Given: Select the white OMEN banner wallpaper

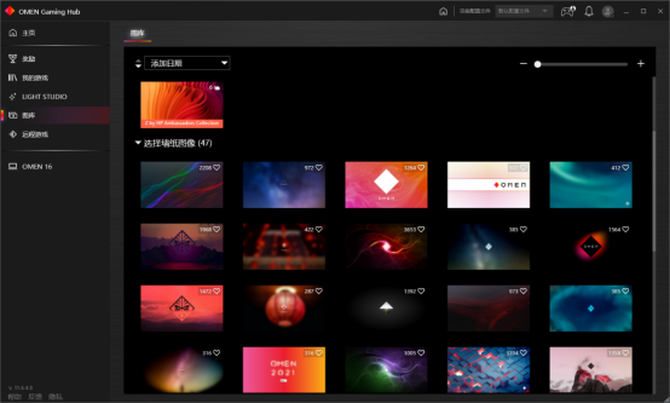Looking at the screenshot, I should (488, 185).
